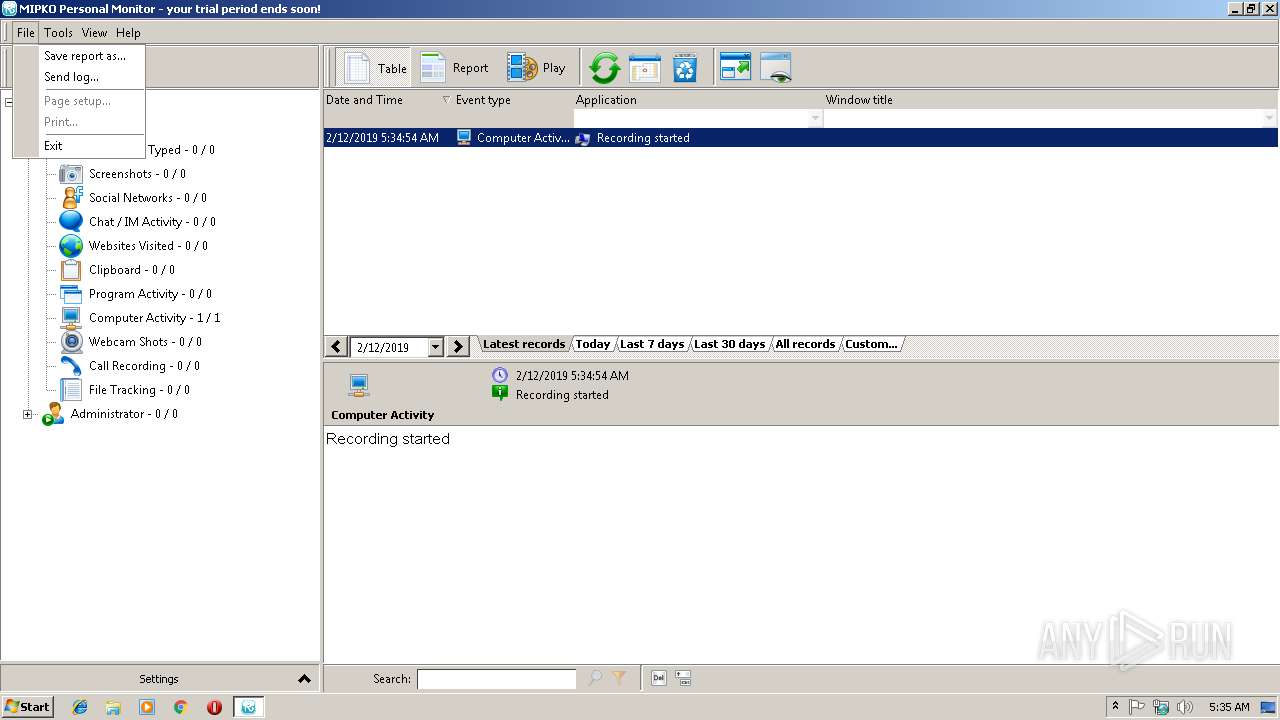
Task: Switch to All records tab
Action: click(805, 344)
